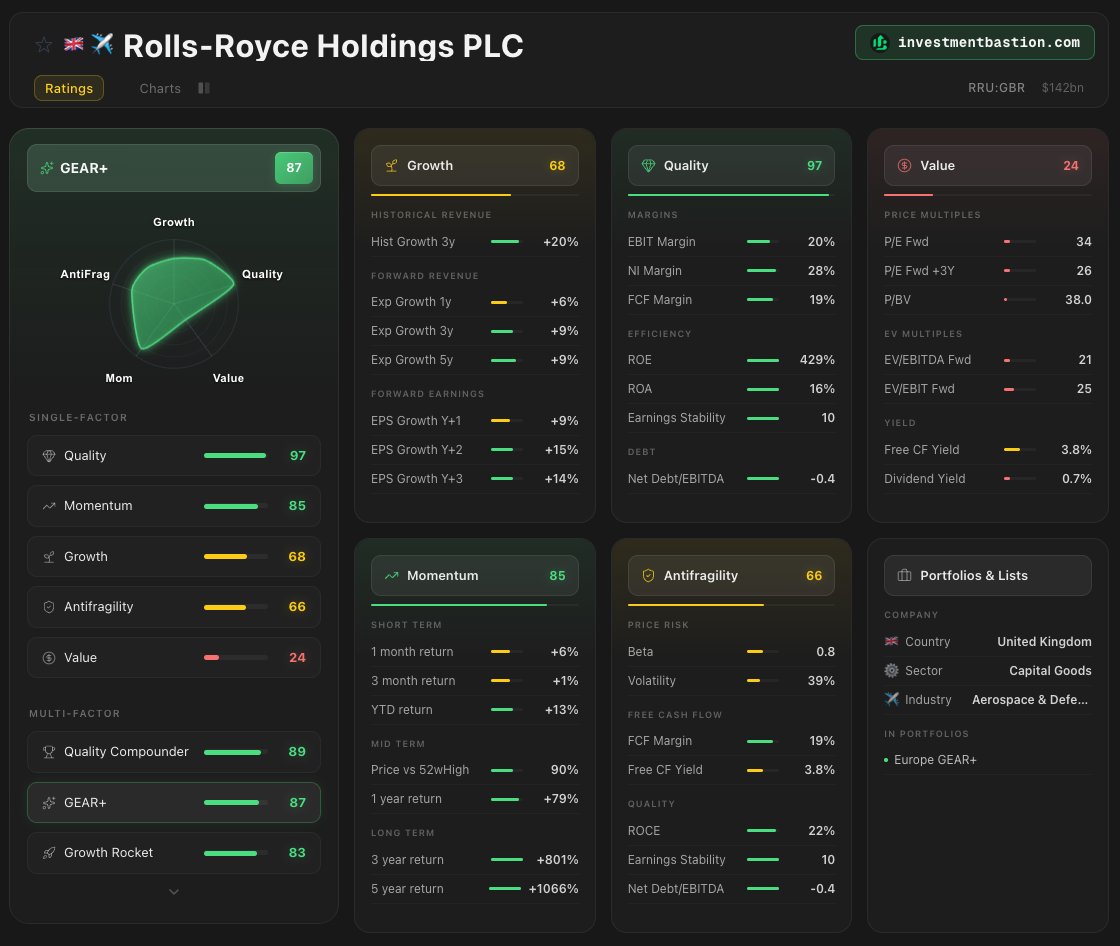Click the EPS Growth Y+2 row label
The height and width of the screenshot is (946, 1120).
(416, 450)
